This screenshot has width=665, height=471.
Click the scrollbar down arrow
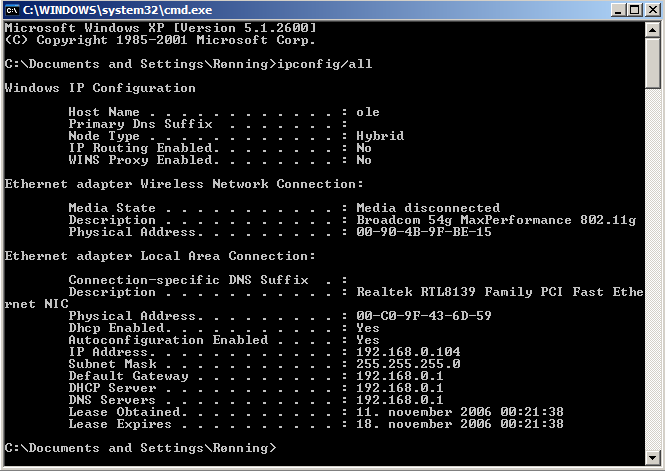click(x=652, y=457)
